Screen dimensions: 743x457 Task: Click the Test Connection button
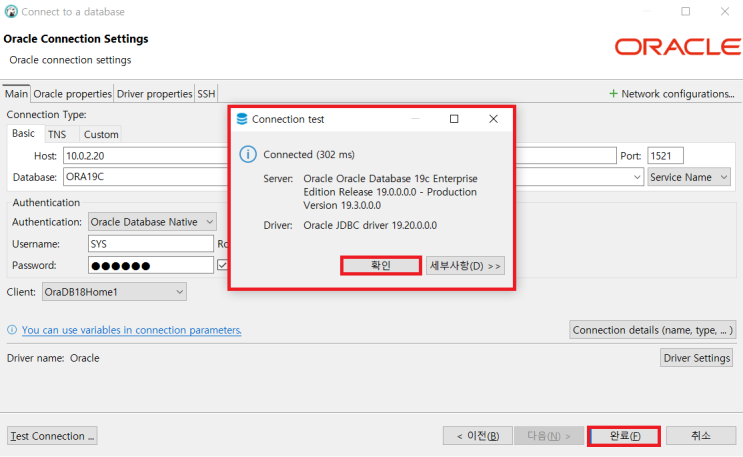(x=52, y=436)
